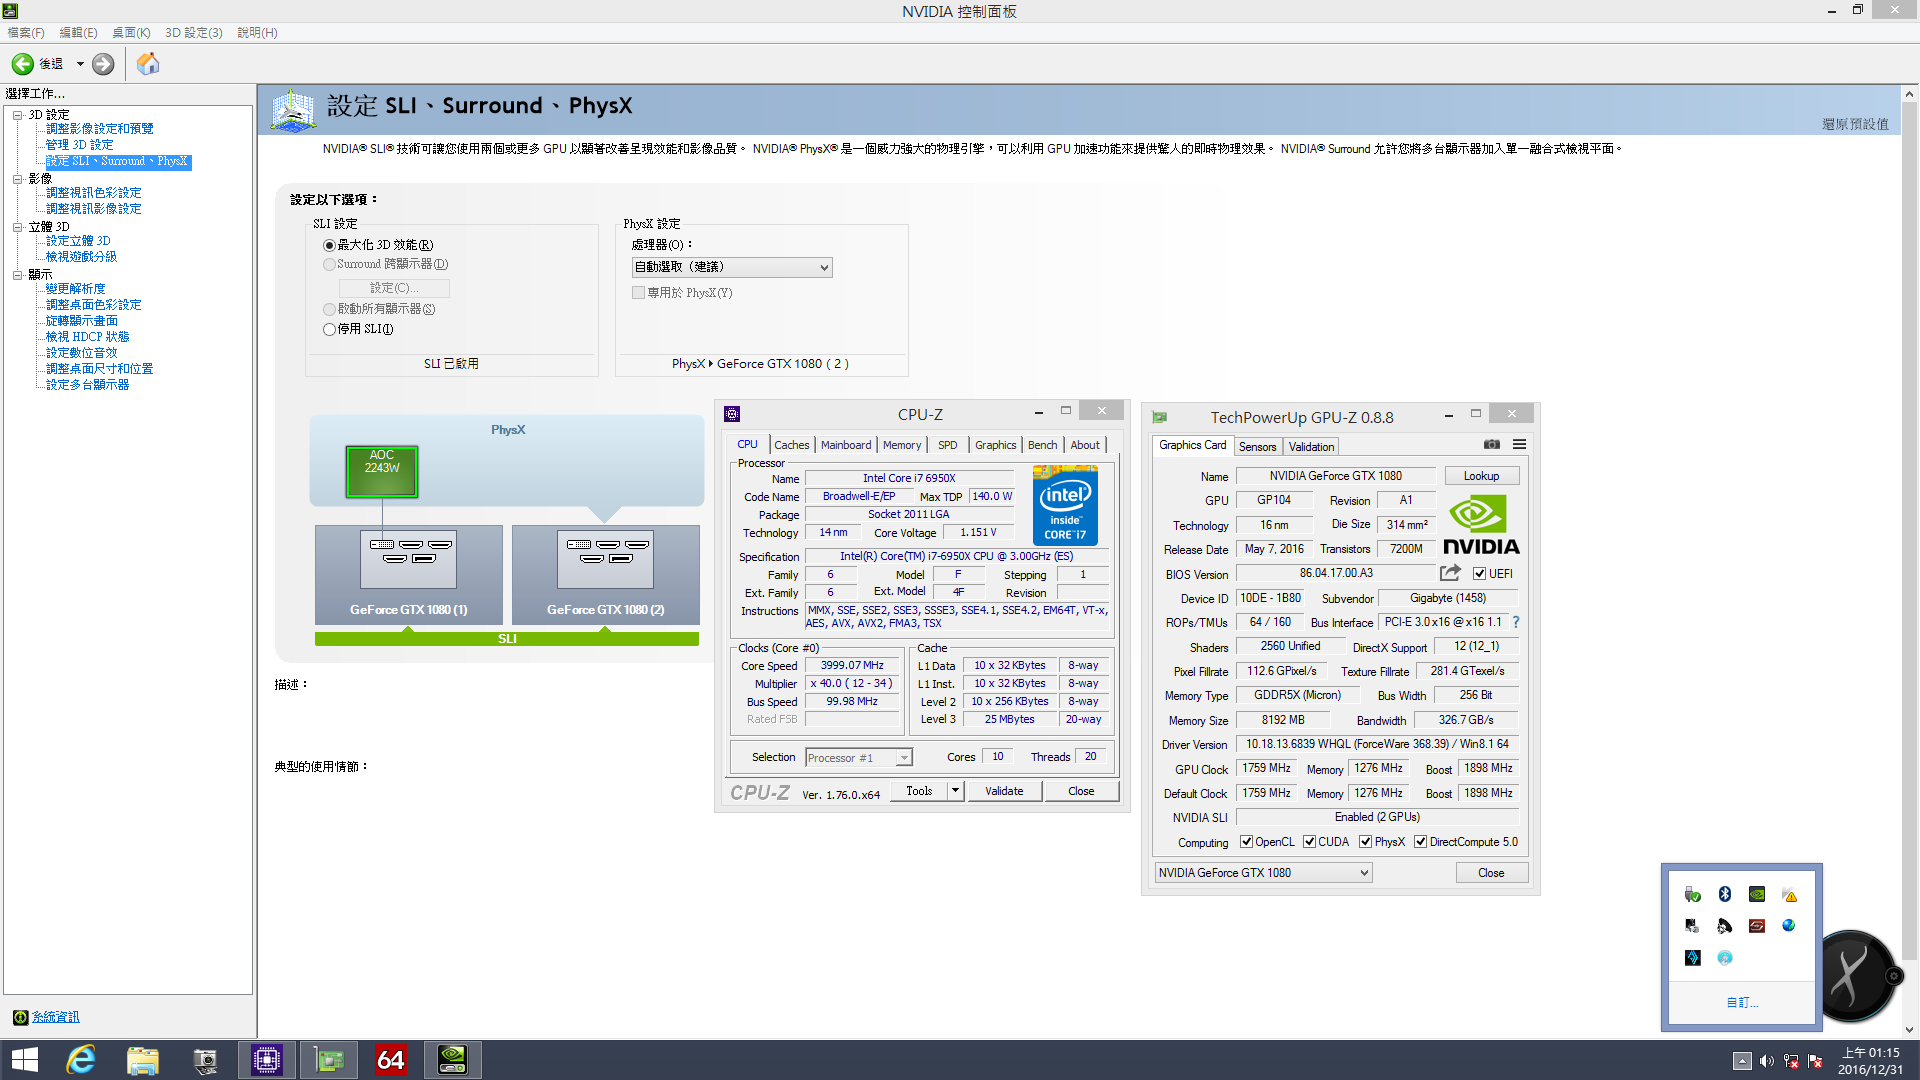Image resolution: width=1920 pixels, height=1080 pixels.
Task: Open Internet Explorer from the taskbar
Action: [x=80, y=1060]
